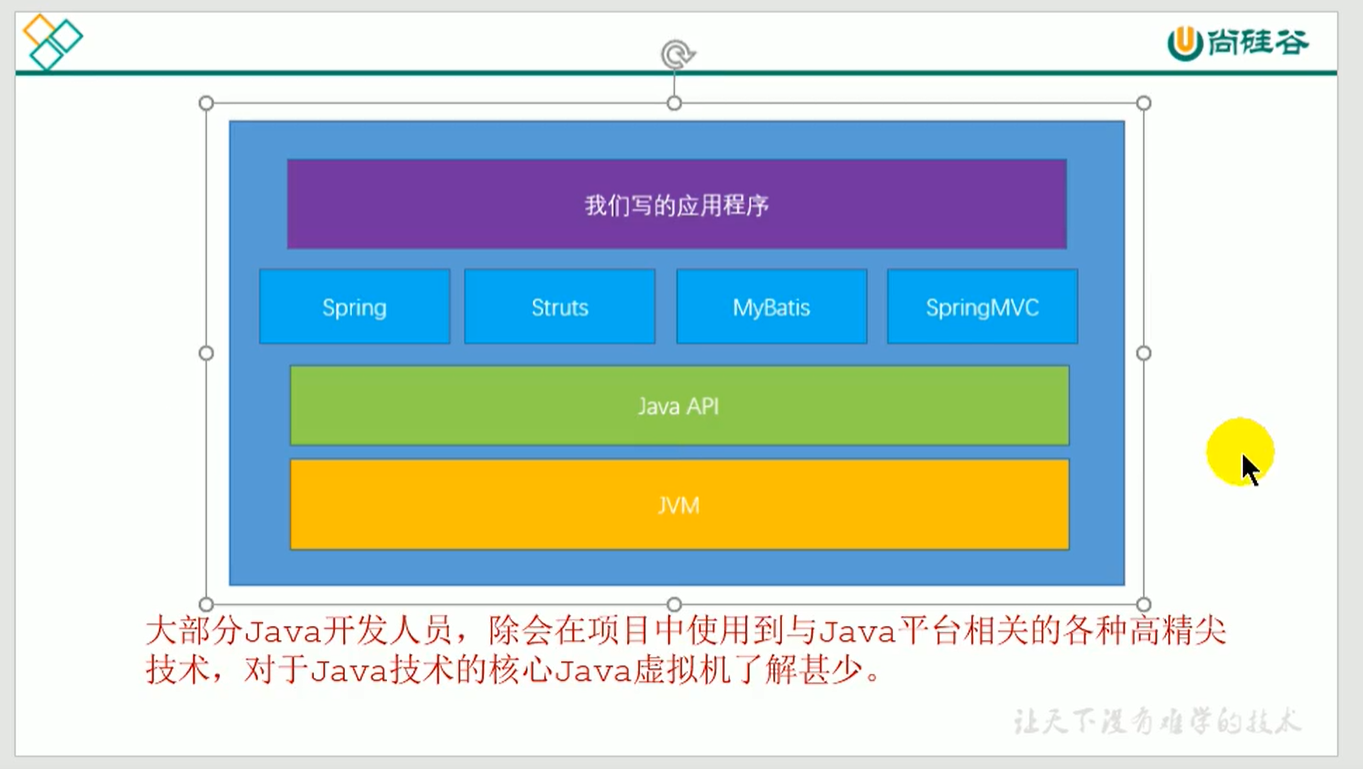Screen dimensions: 1363x769
Task: Select the Spring box
Action: point(354,306)
